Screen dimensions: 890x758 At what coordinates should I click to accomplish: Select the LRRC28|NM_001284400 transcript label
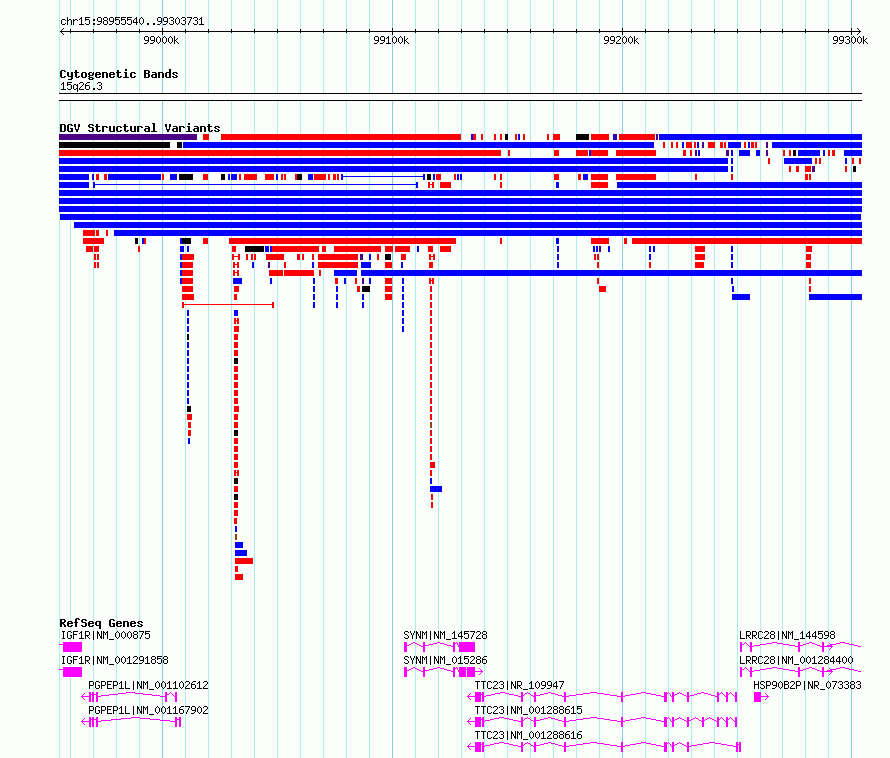tap(796, 660)
